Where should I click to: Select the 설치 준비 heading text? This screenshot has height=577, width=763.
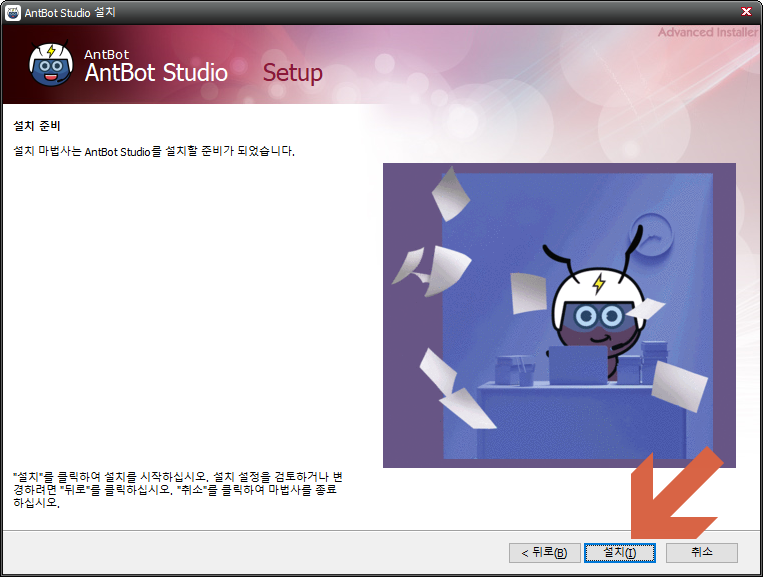[36, 126]
